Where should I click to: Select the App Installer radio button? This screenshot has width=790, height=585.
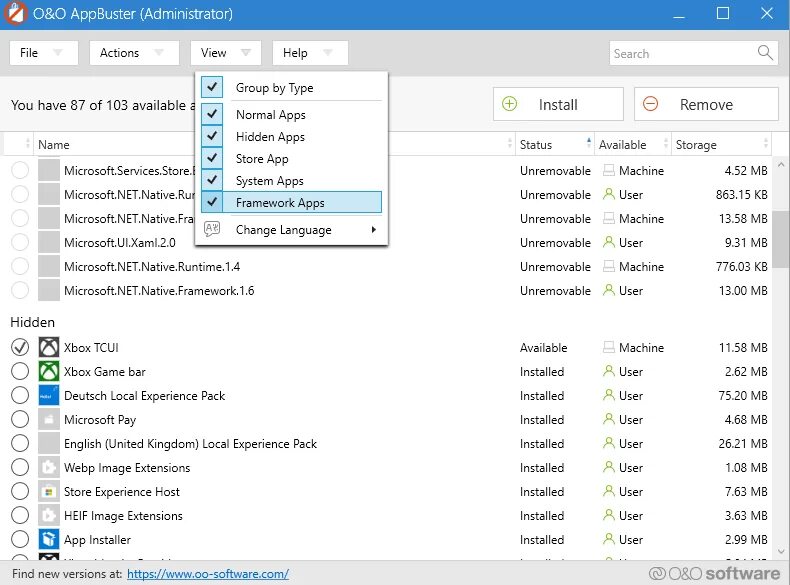20,540
